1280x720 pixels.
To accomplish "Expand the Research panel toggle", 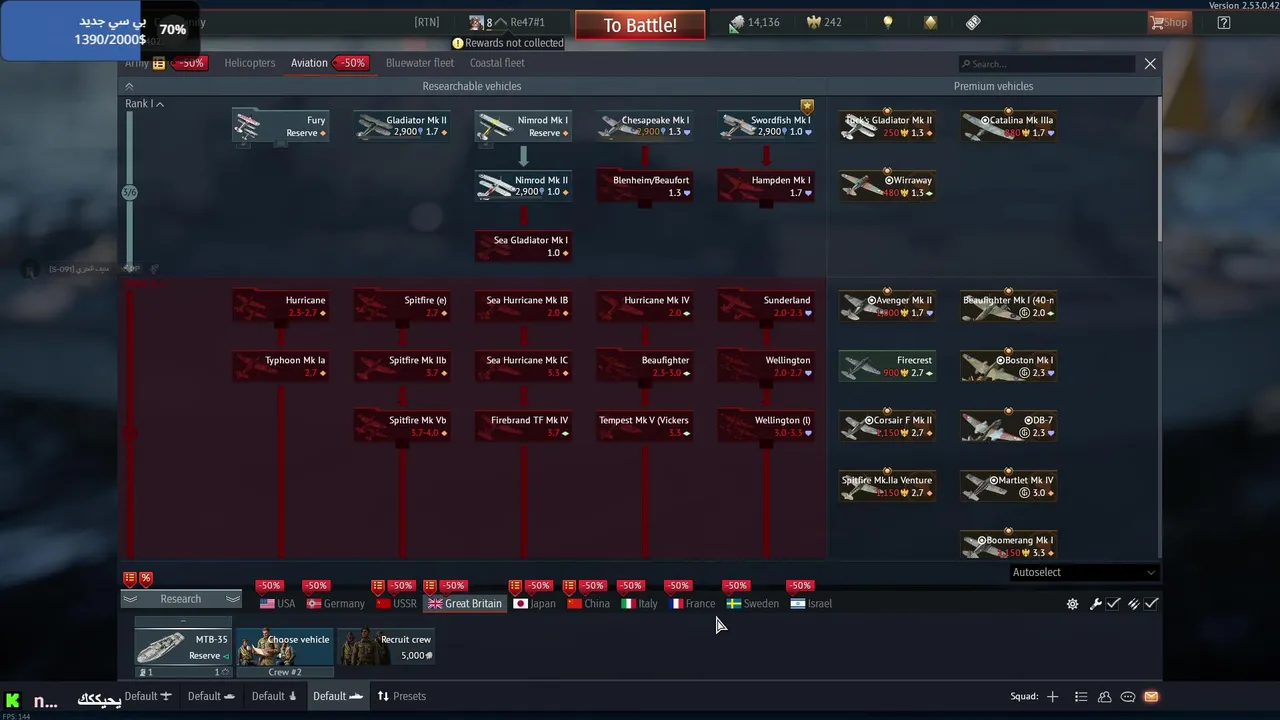I will pyautogui.click(x=181, y=599).
